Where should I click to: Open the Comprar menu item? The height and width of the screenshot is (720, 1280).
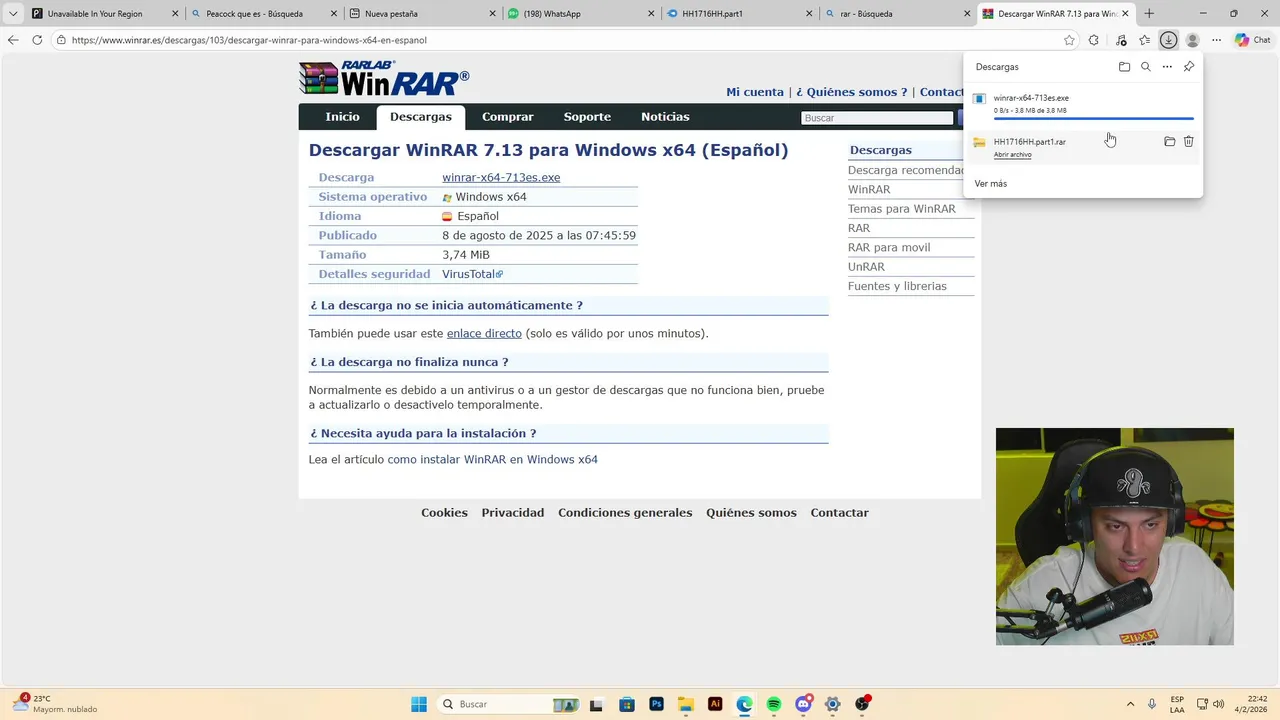(508, 117)
